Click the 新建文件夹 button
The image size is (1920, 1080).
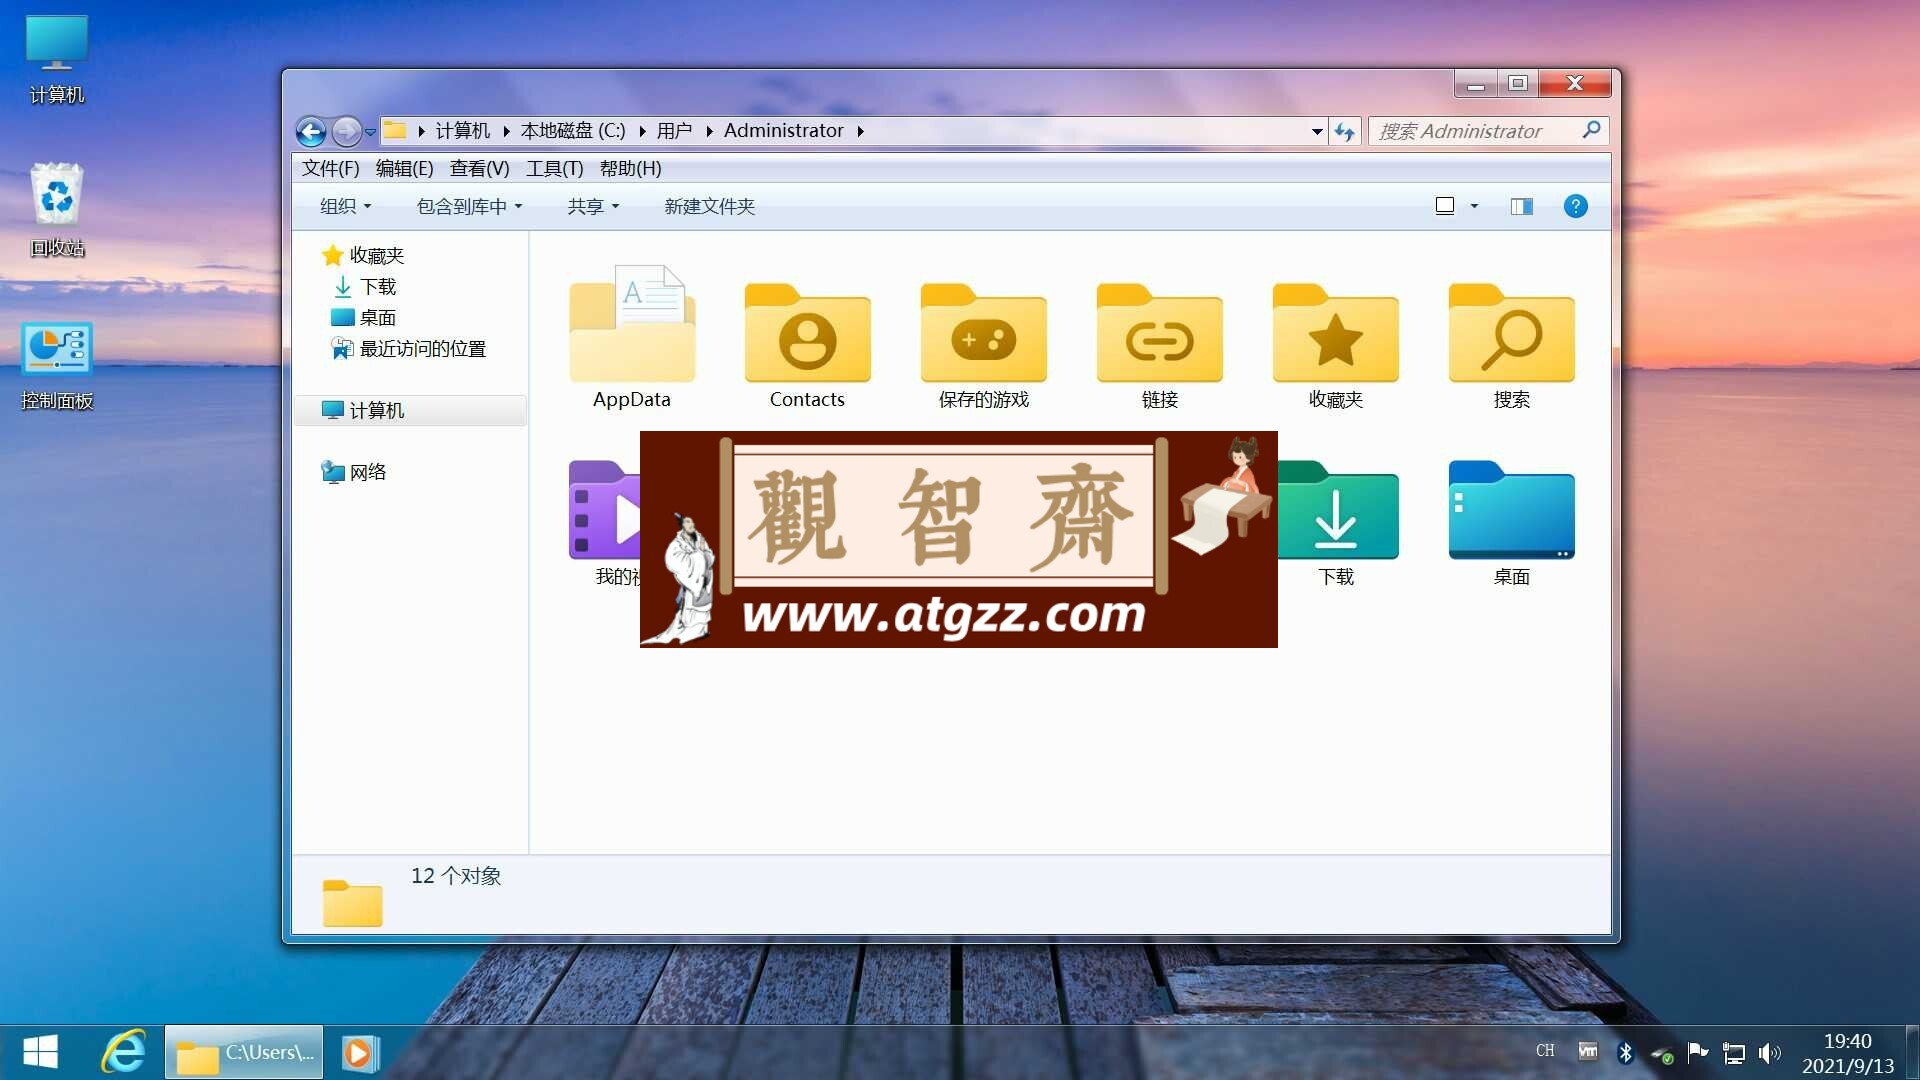[x=709, y=206]
